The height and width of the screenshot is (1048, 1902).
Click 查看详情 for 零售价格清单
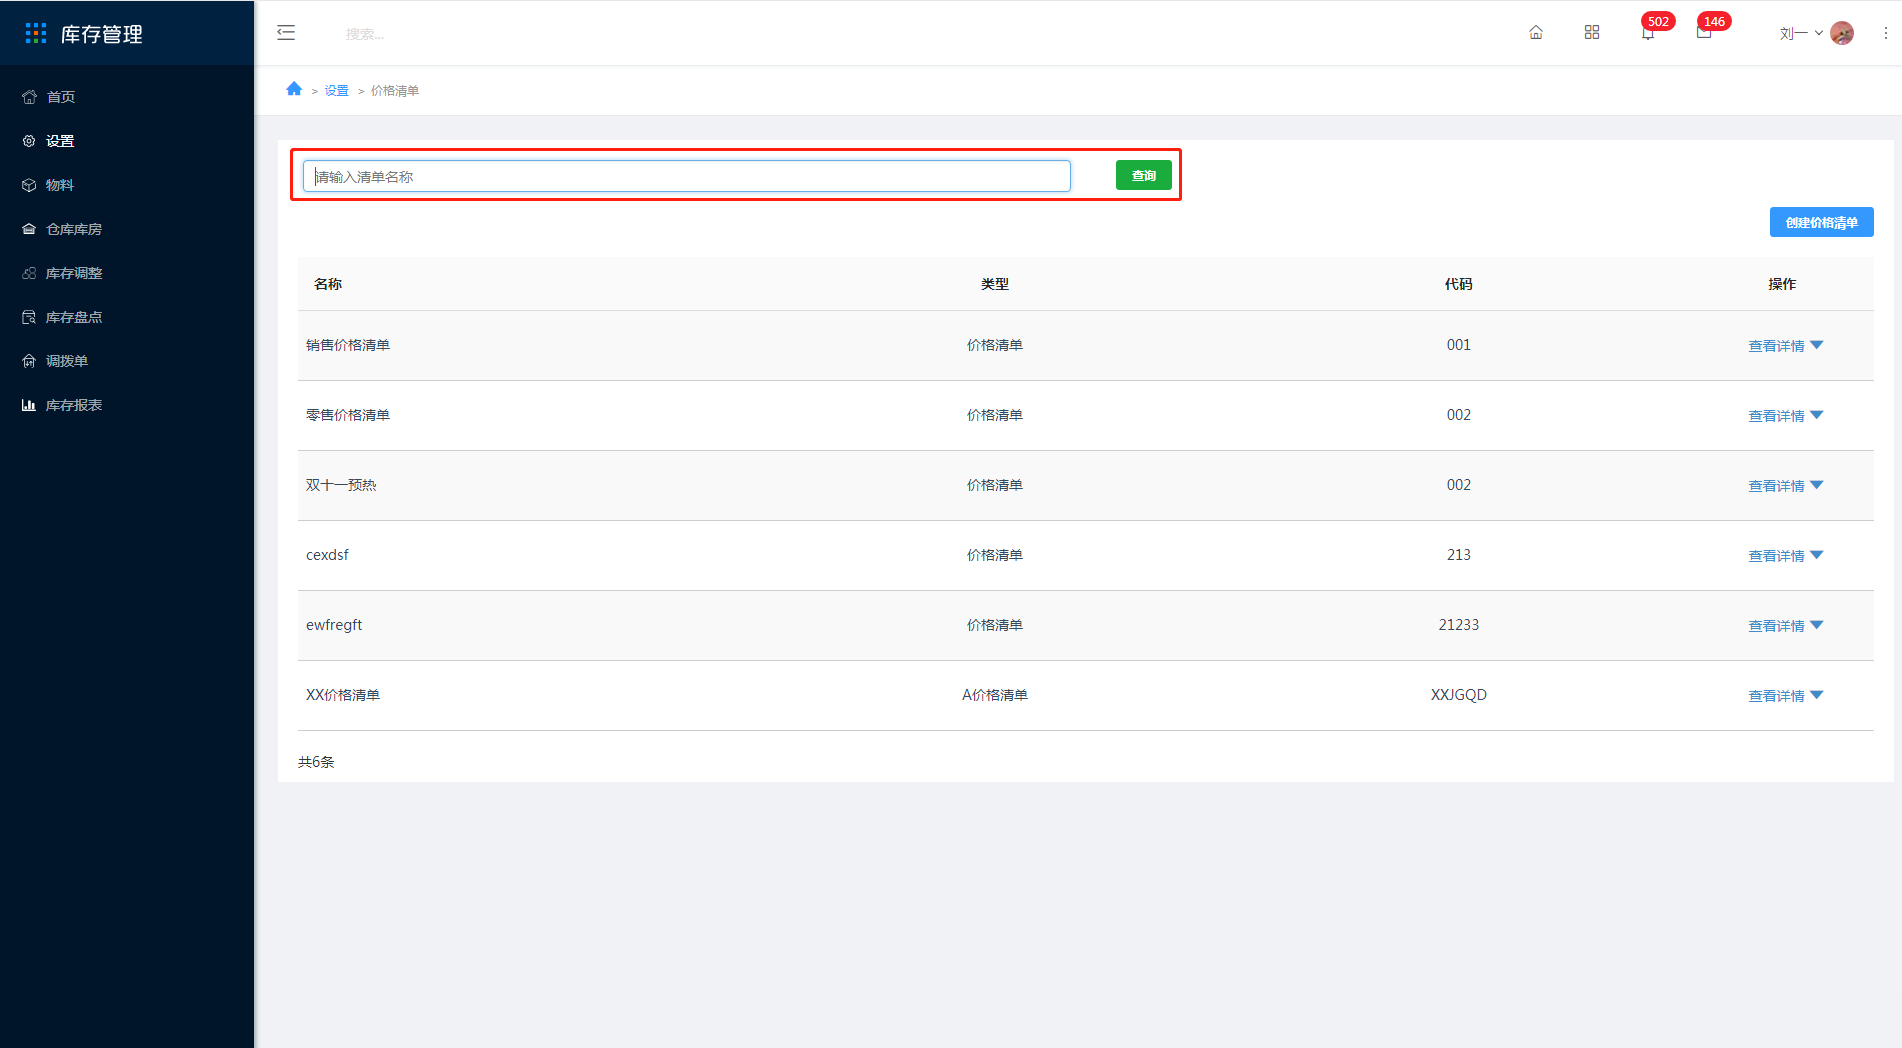1776,416
